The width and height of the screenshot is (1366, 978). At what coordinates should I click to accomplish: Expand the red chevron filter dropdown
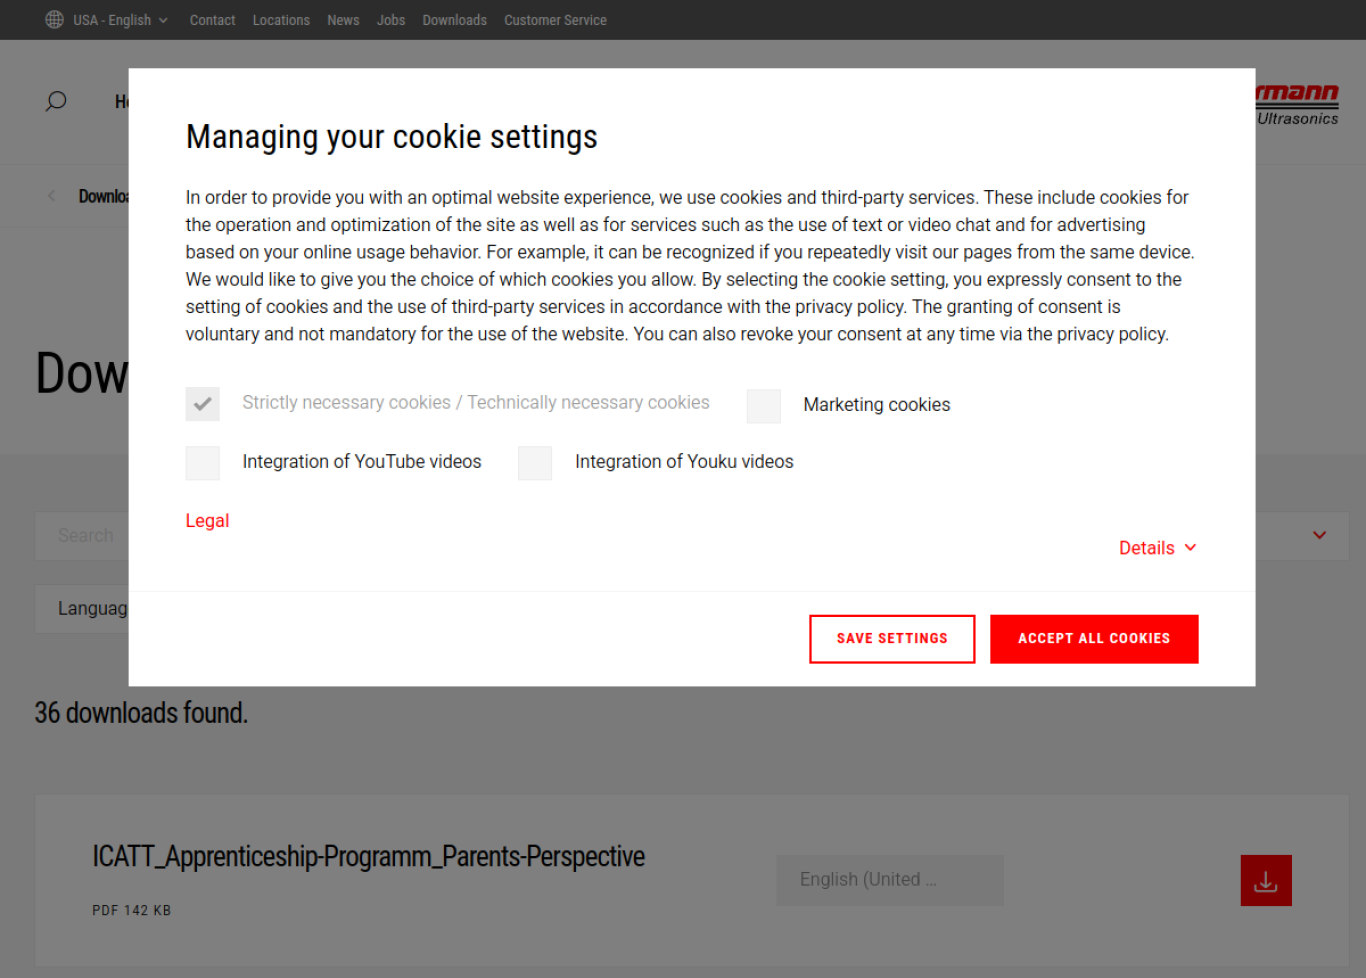tap(1320, 535)
